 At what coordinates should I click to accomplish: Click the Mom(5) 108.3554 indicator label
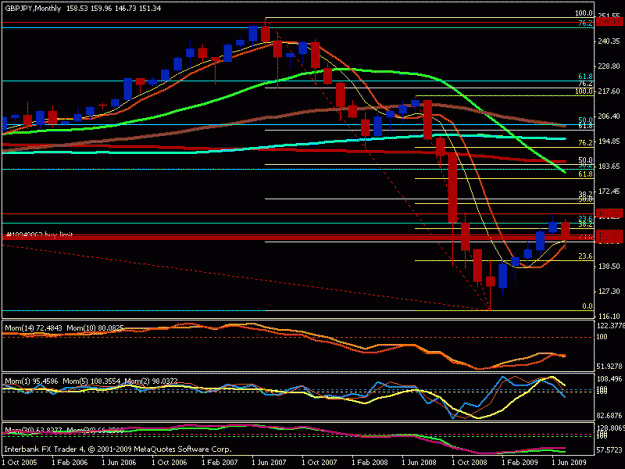92,381
